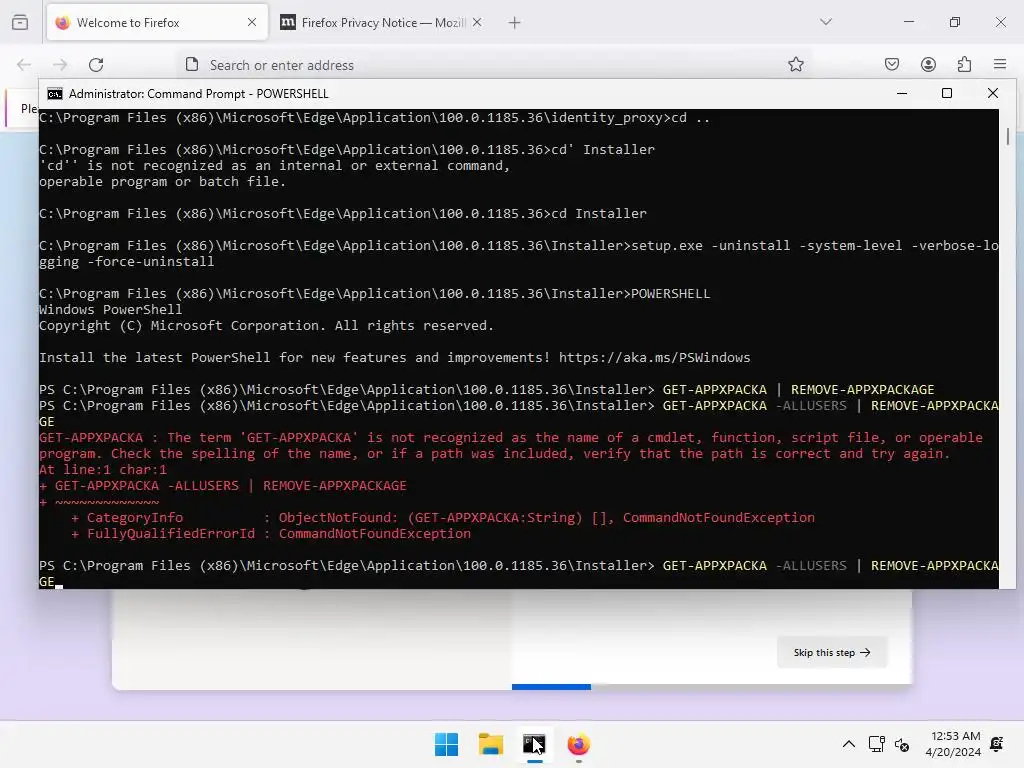Minimize the Command Prompt window
The height and width of the screenshot is (768, 1024).
point(902,93)
